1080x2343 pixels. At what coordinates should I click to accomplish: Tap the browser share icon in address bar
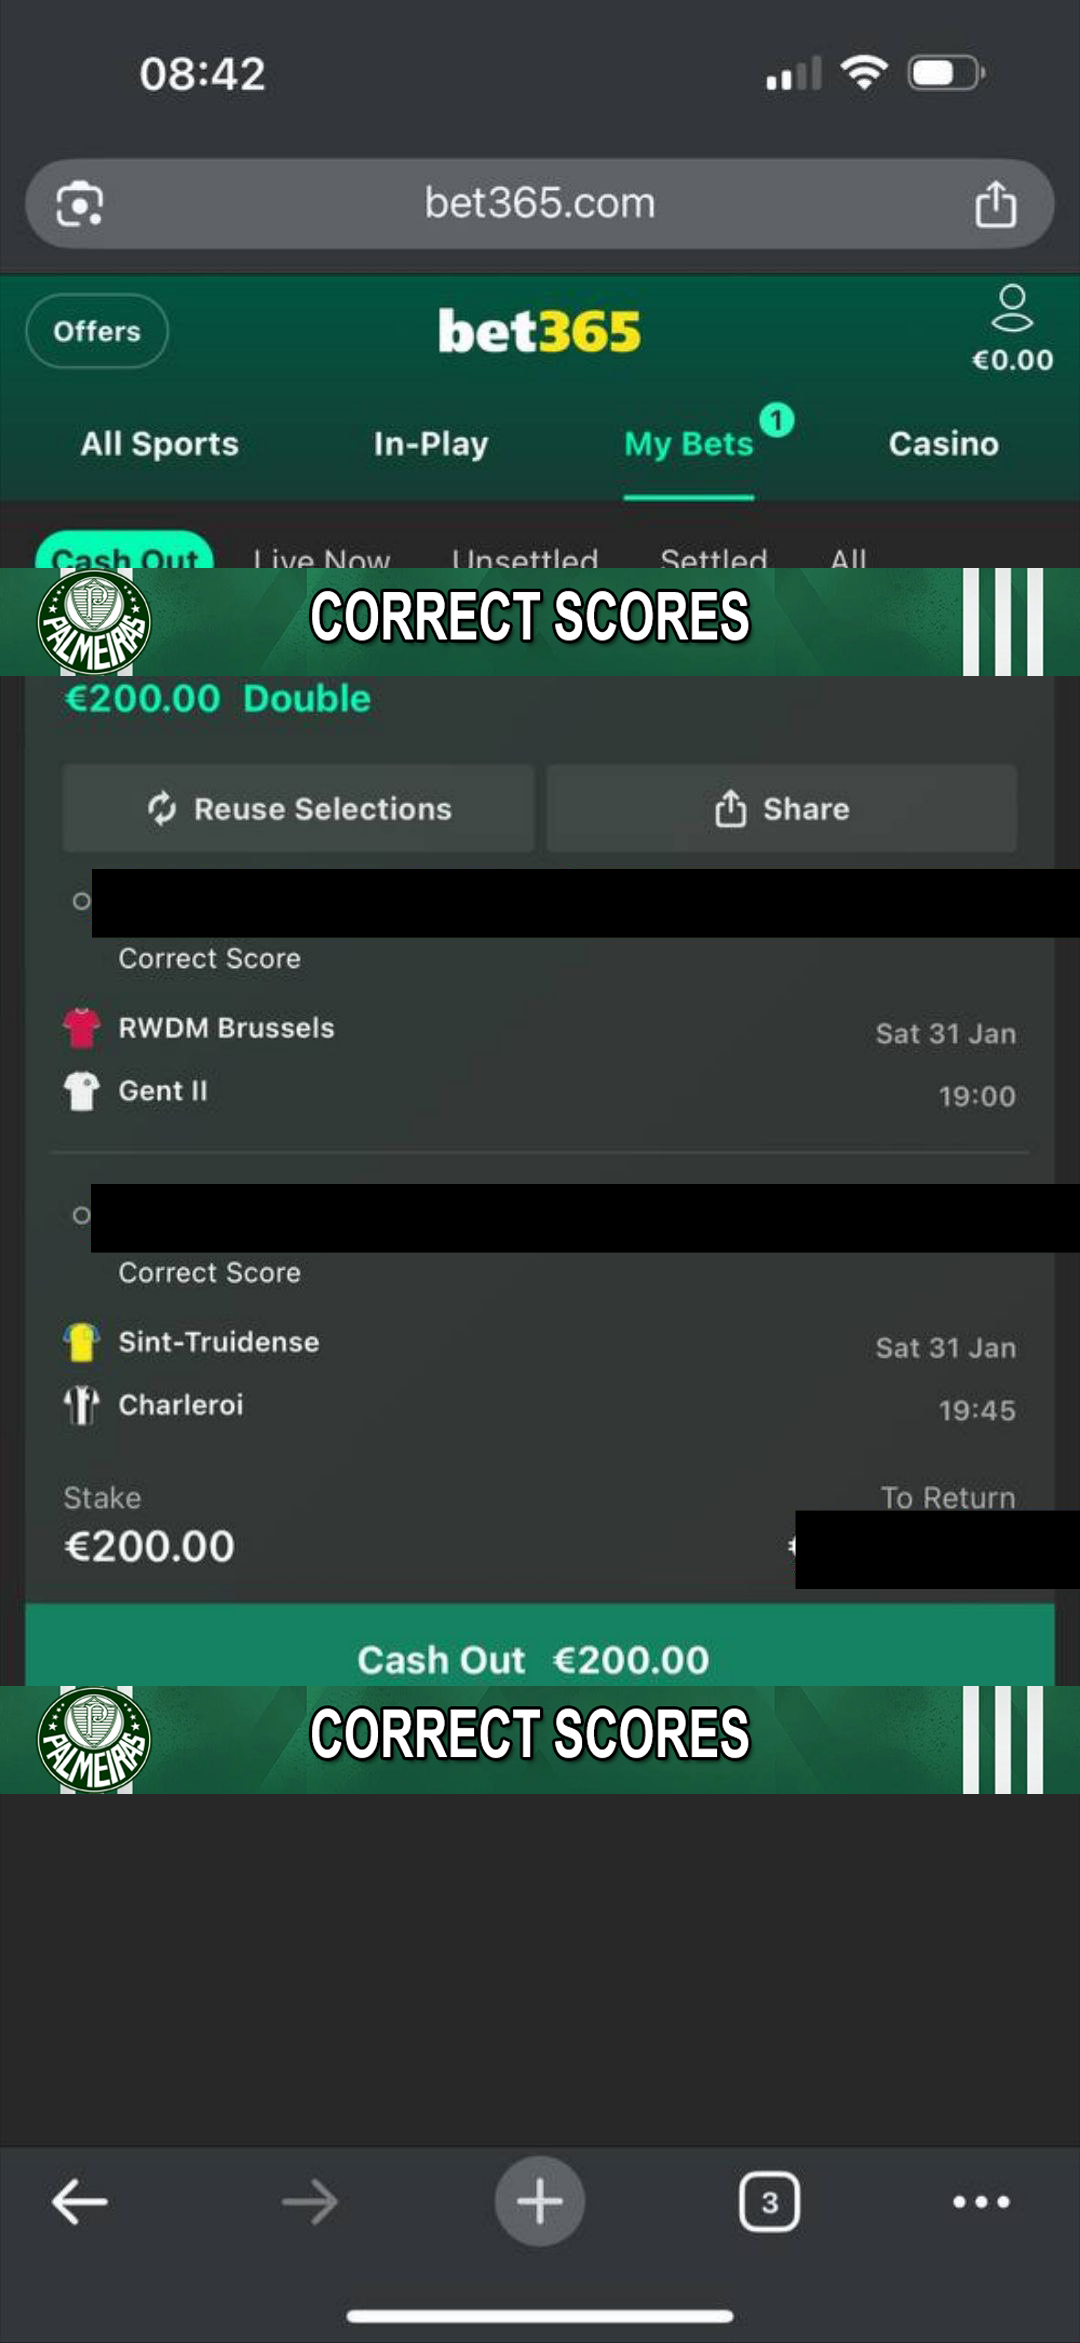tap(995, 204)
